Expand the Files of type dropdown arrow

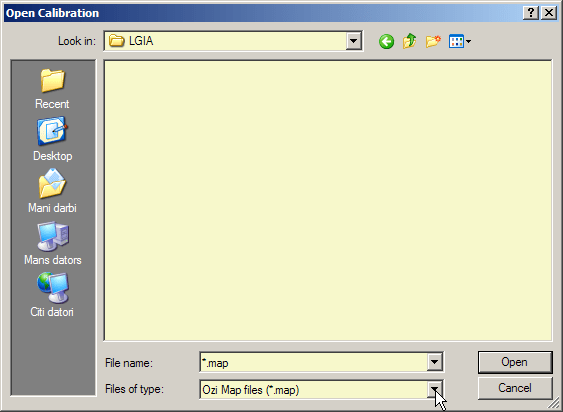[434, 389]
